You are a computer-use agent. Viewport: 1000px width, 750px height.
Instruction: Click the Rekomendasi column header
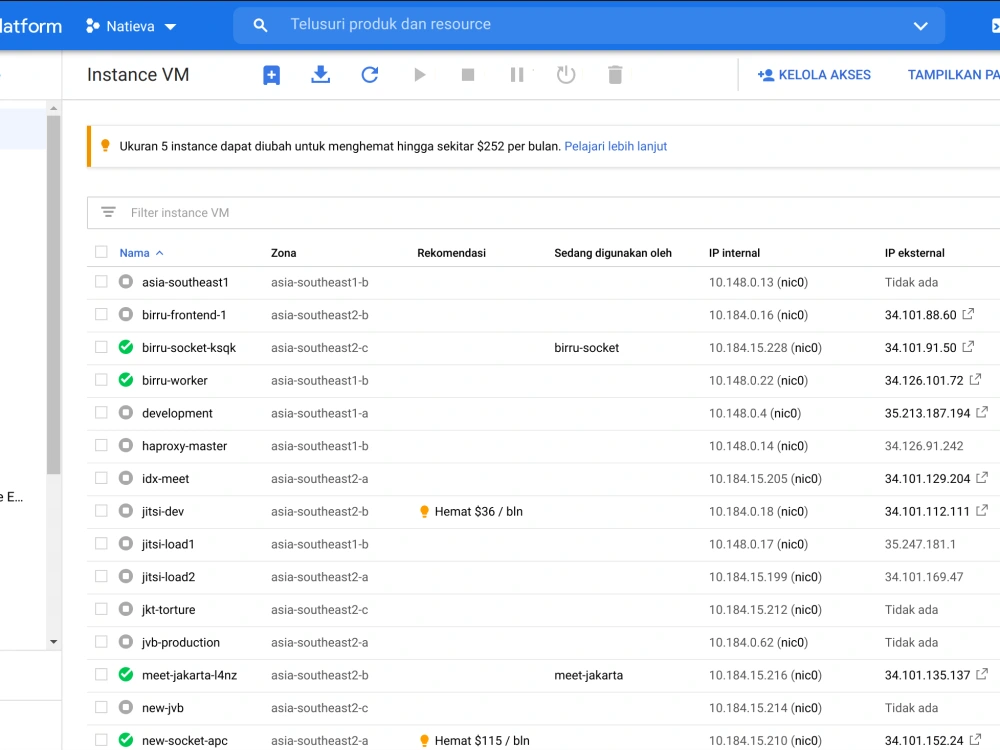click(451, 253)
